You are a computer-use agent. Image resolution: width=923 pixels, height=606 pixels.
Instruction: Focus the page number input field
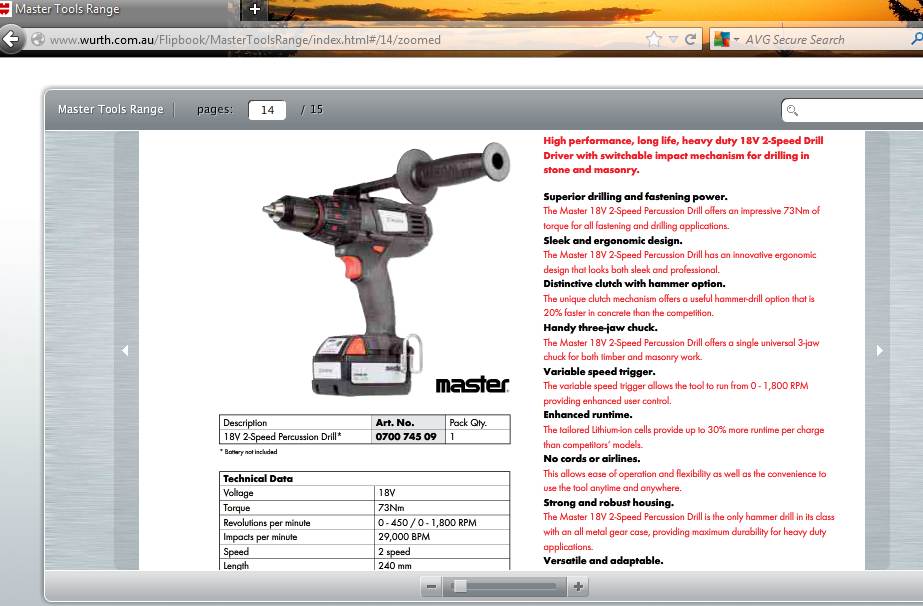point(267,110)
